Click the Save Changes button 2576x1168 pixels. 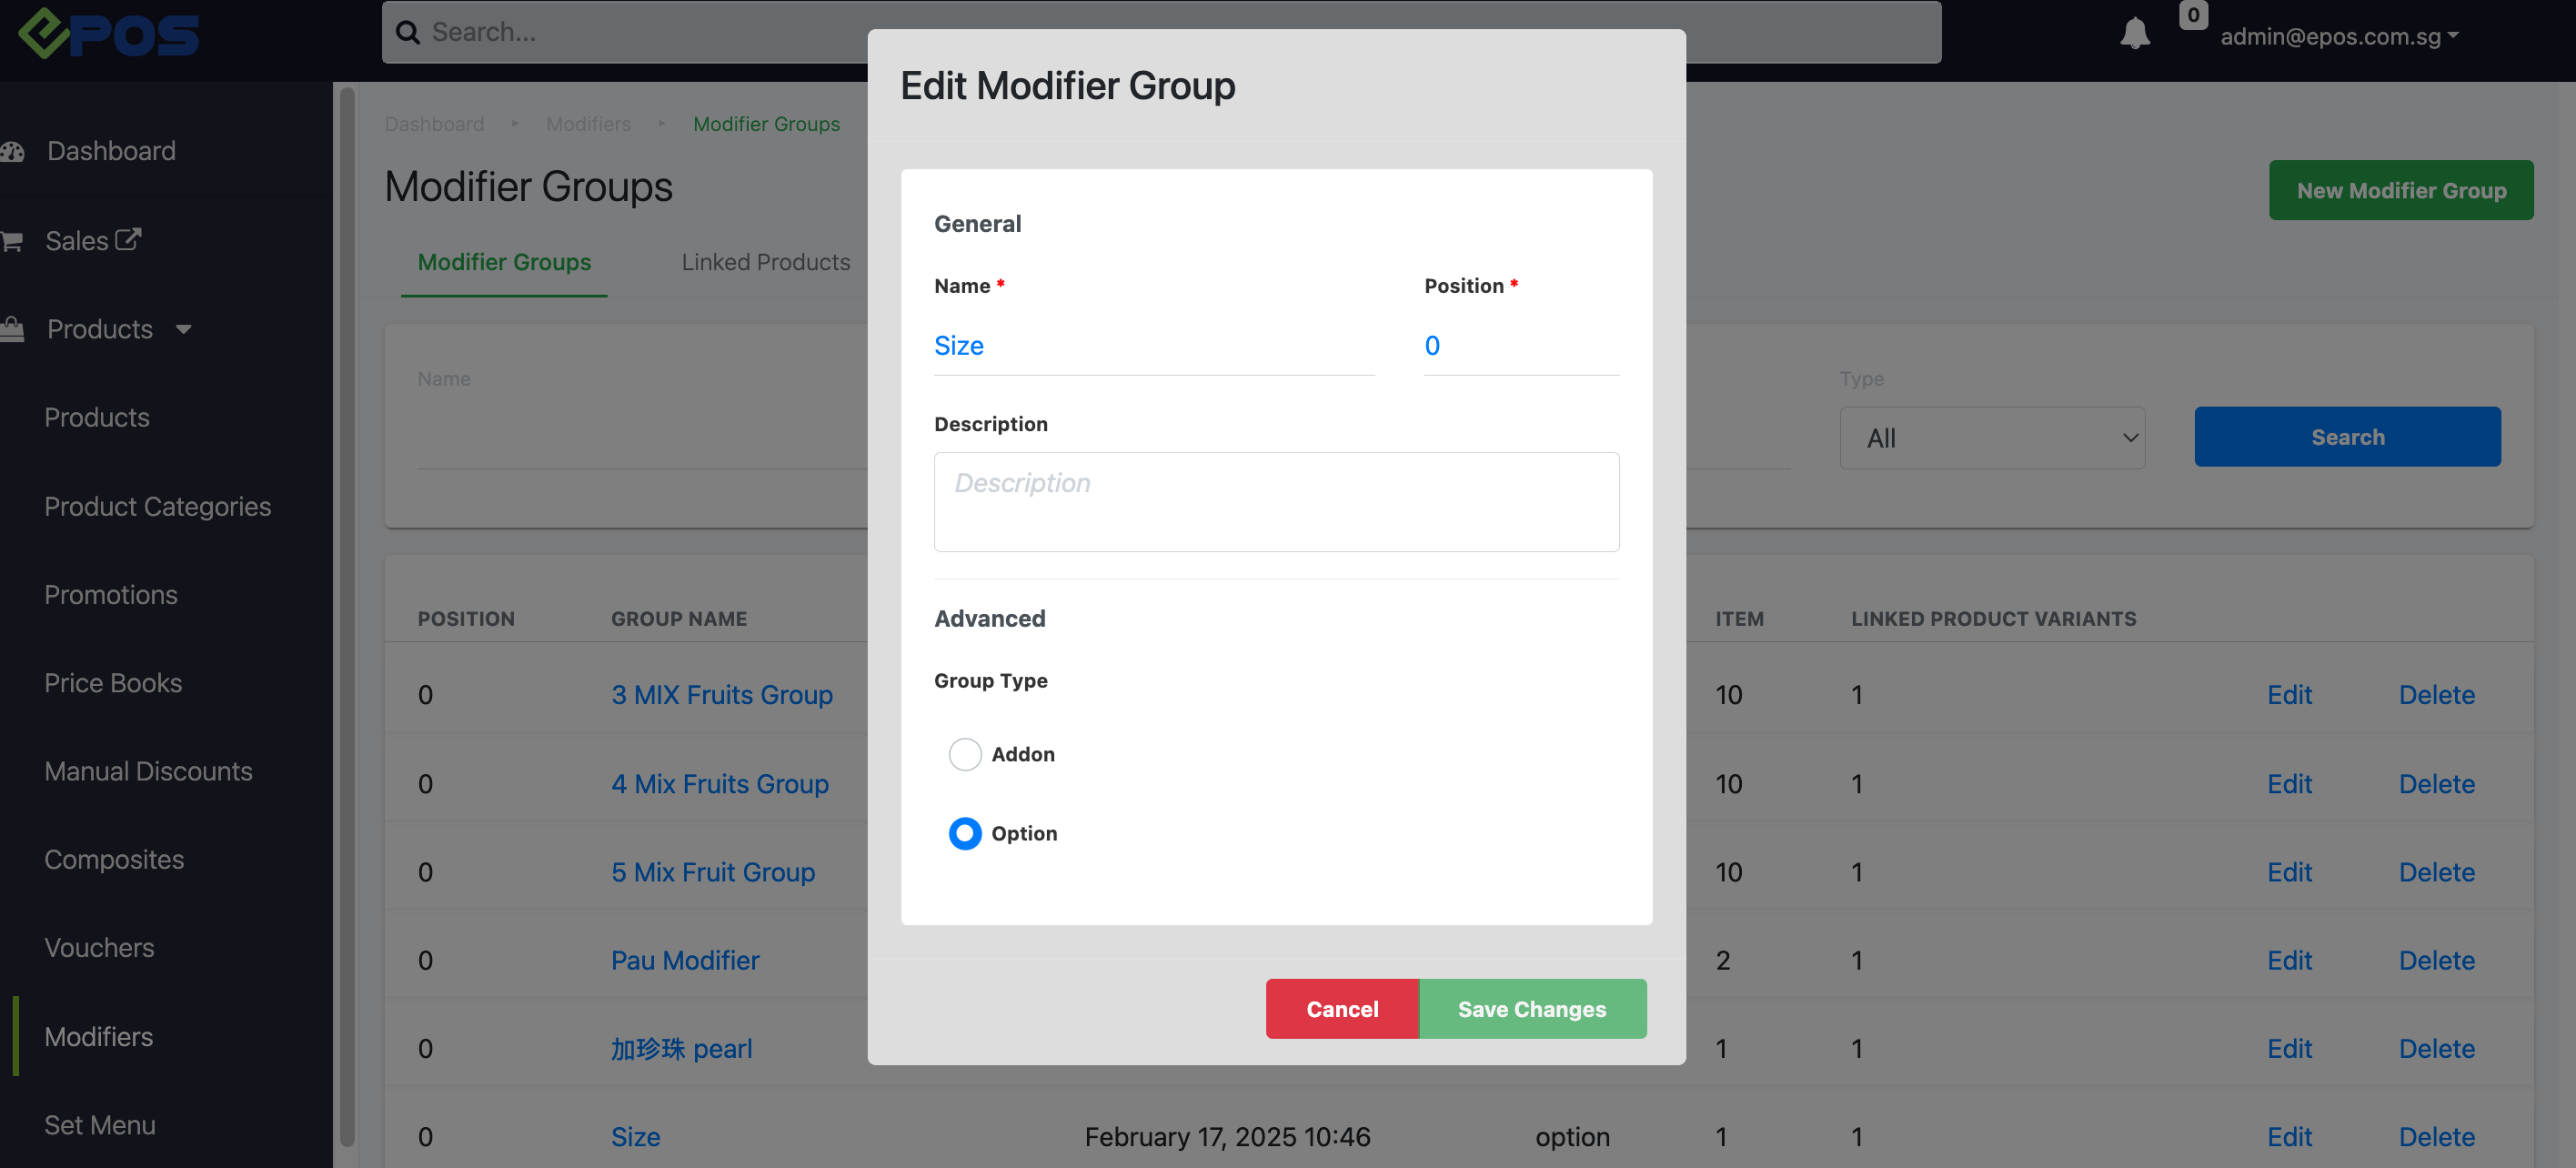pos(1531,1009)
